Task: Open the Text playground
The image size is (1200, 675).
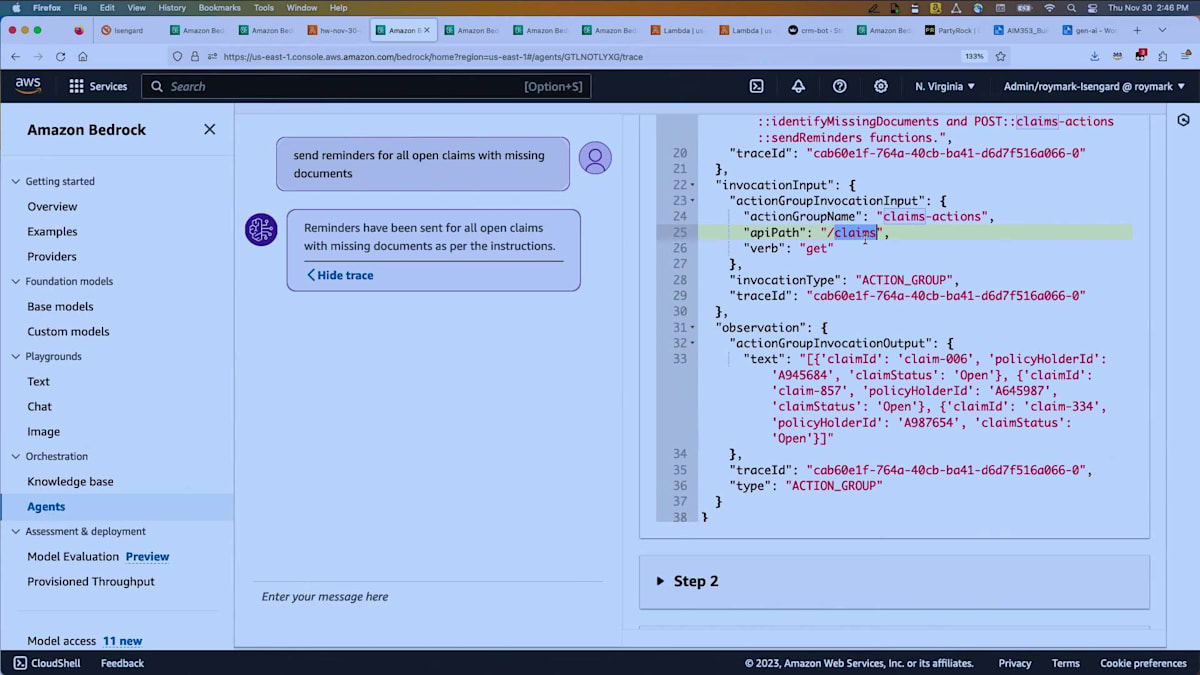Action: point(38,381)
